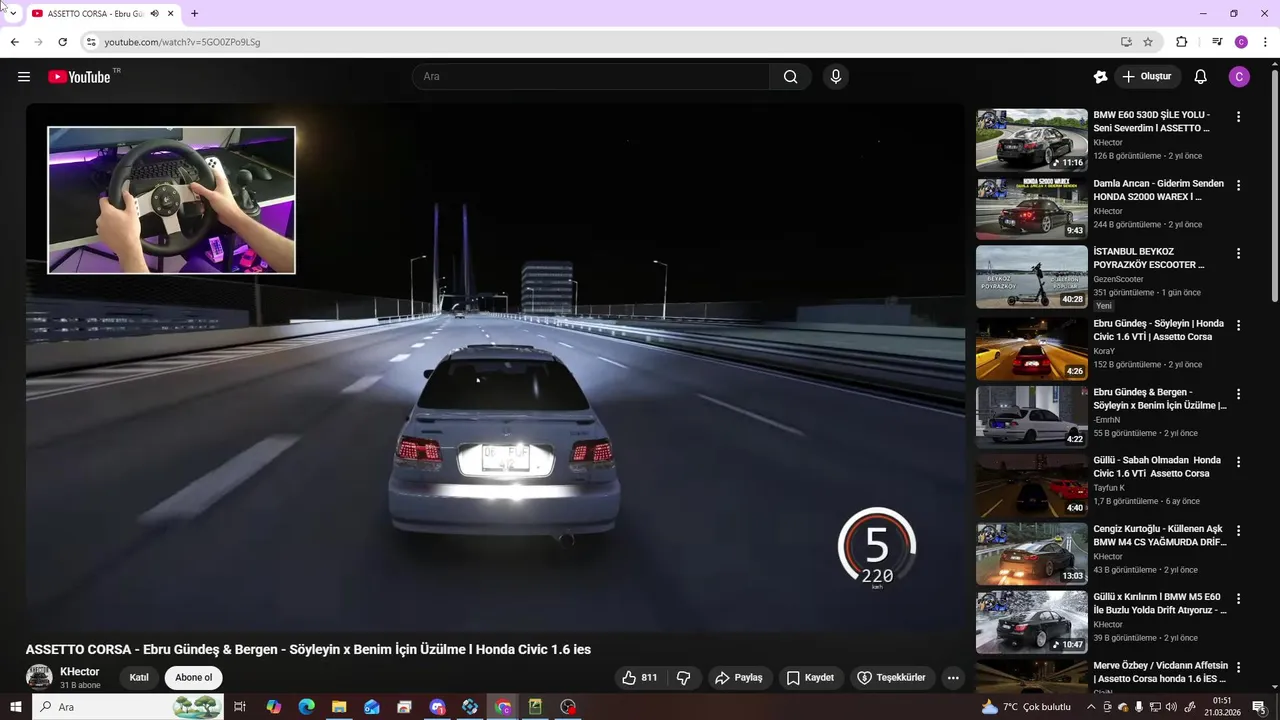This screenshot has height=720, width=1280.
Task: Mute the tab via speaker icon
Action: [154, 13]
